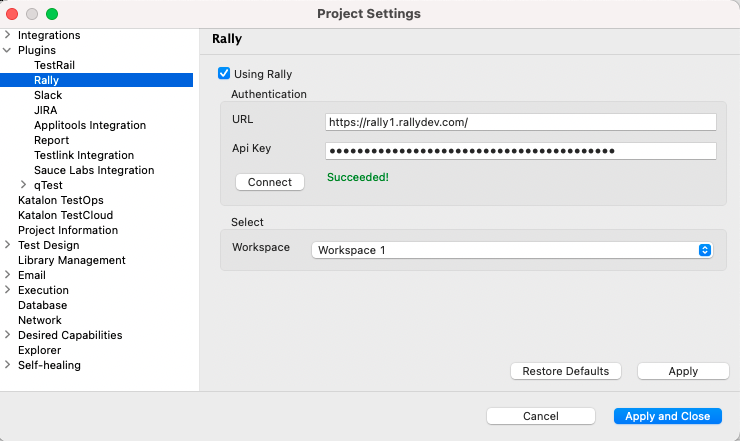Screen dimensions: 740x441
Task: Expand the Desired Capabilities node
Action: point(8,335)
